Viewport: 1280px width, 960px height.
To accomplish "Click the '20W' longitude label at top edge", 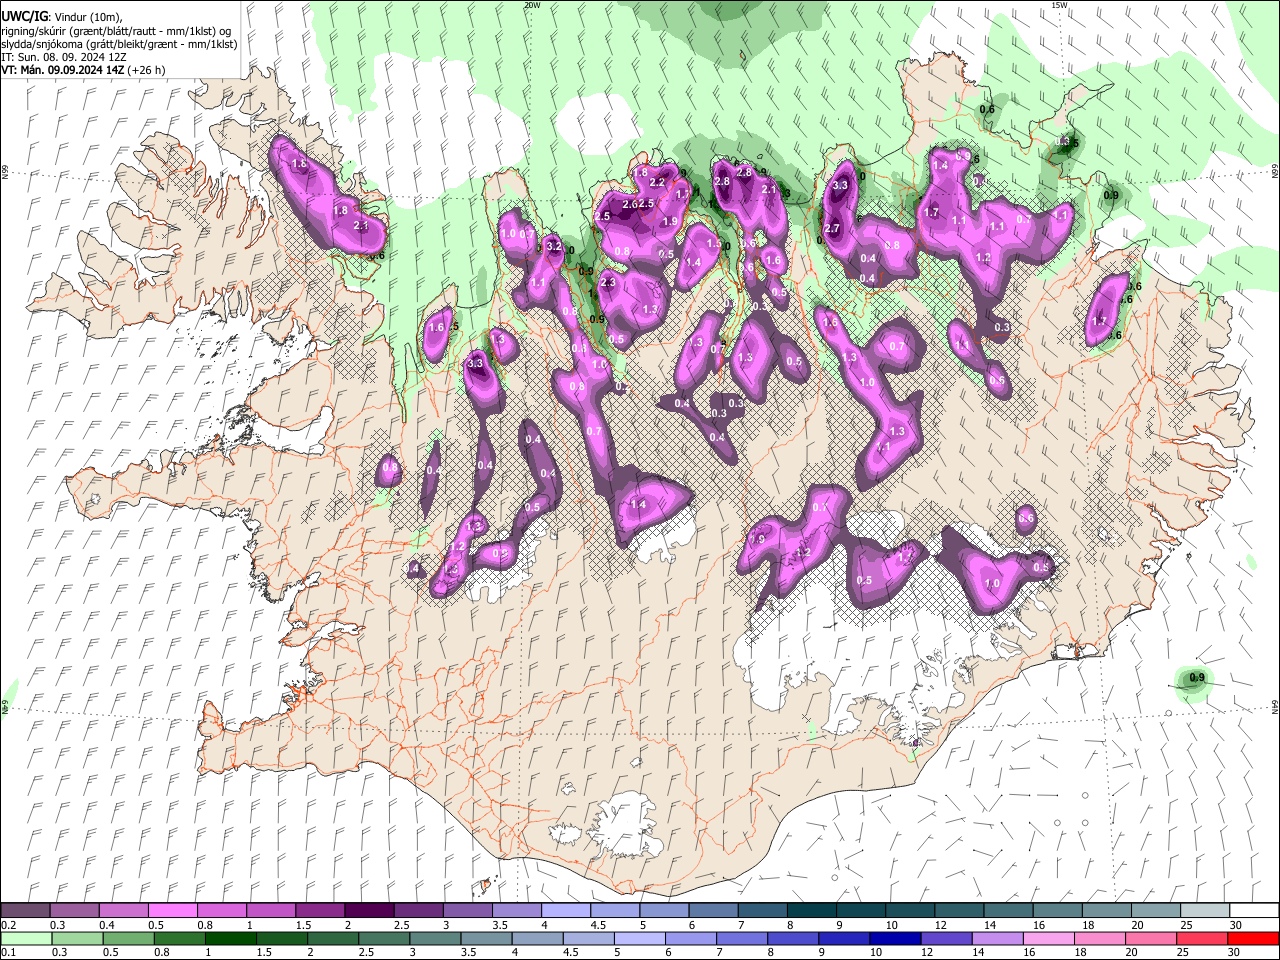I will [532, 5].
